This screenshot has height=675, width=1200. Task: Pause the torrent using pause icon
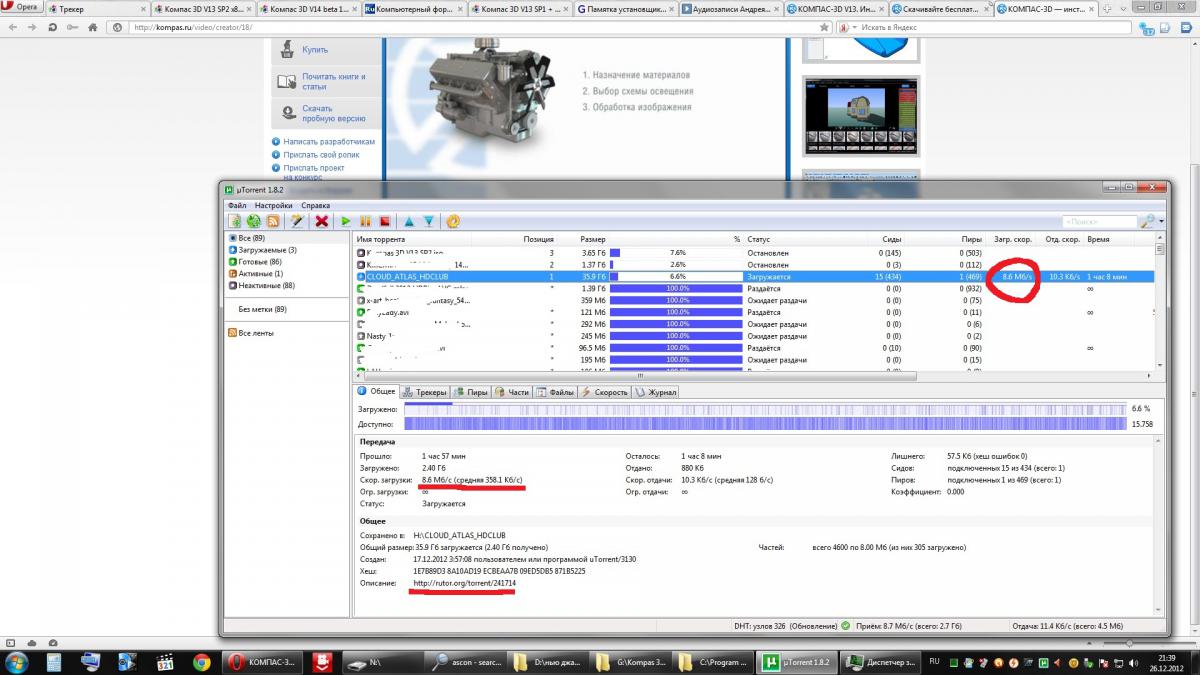tap(365, 221)
